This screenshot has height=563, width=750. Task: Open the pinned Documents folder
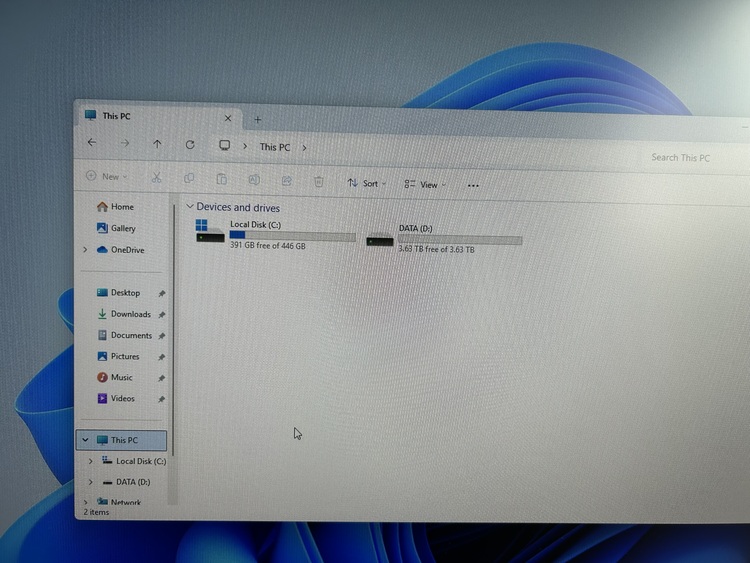(131, 335)
